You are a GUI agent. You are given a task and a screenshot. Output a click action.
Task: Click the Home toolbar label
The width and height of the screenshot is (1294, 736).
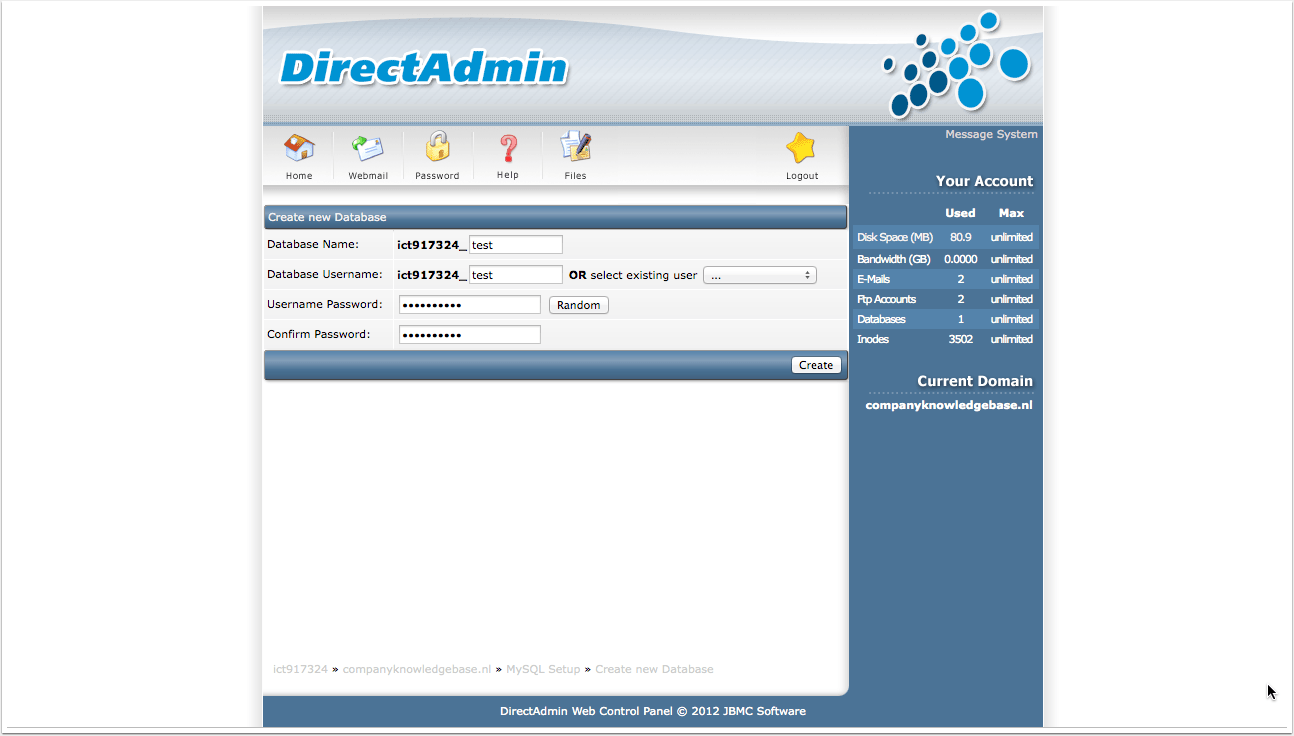(299, 176)
